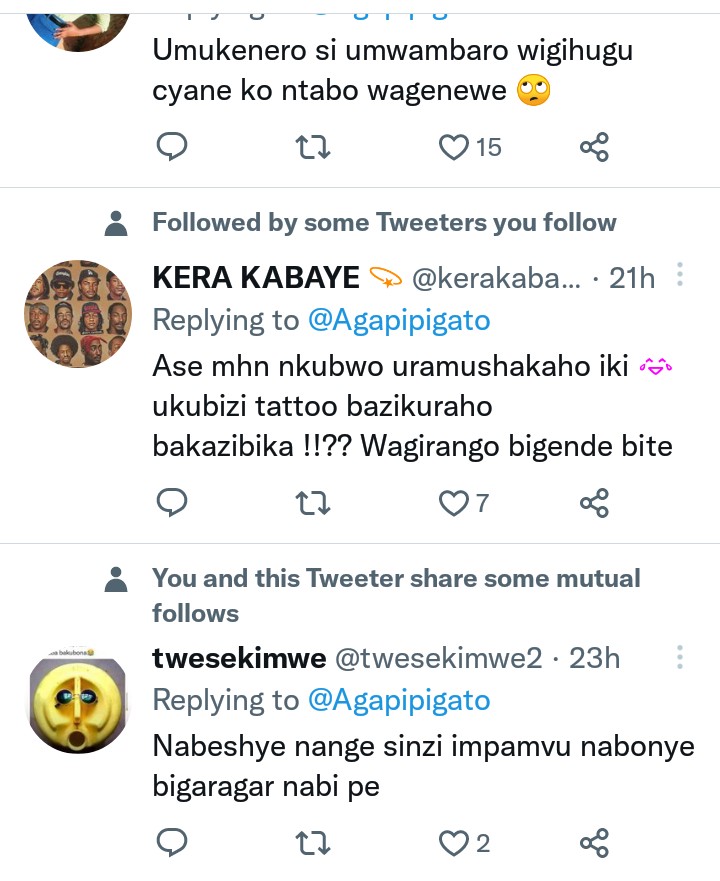This screenshot has width=720, height=881.
Task: Open more options for KERA KABAYE's tweet
Action: point(680,275)
